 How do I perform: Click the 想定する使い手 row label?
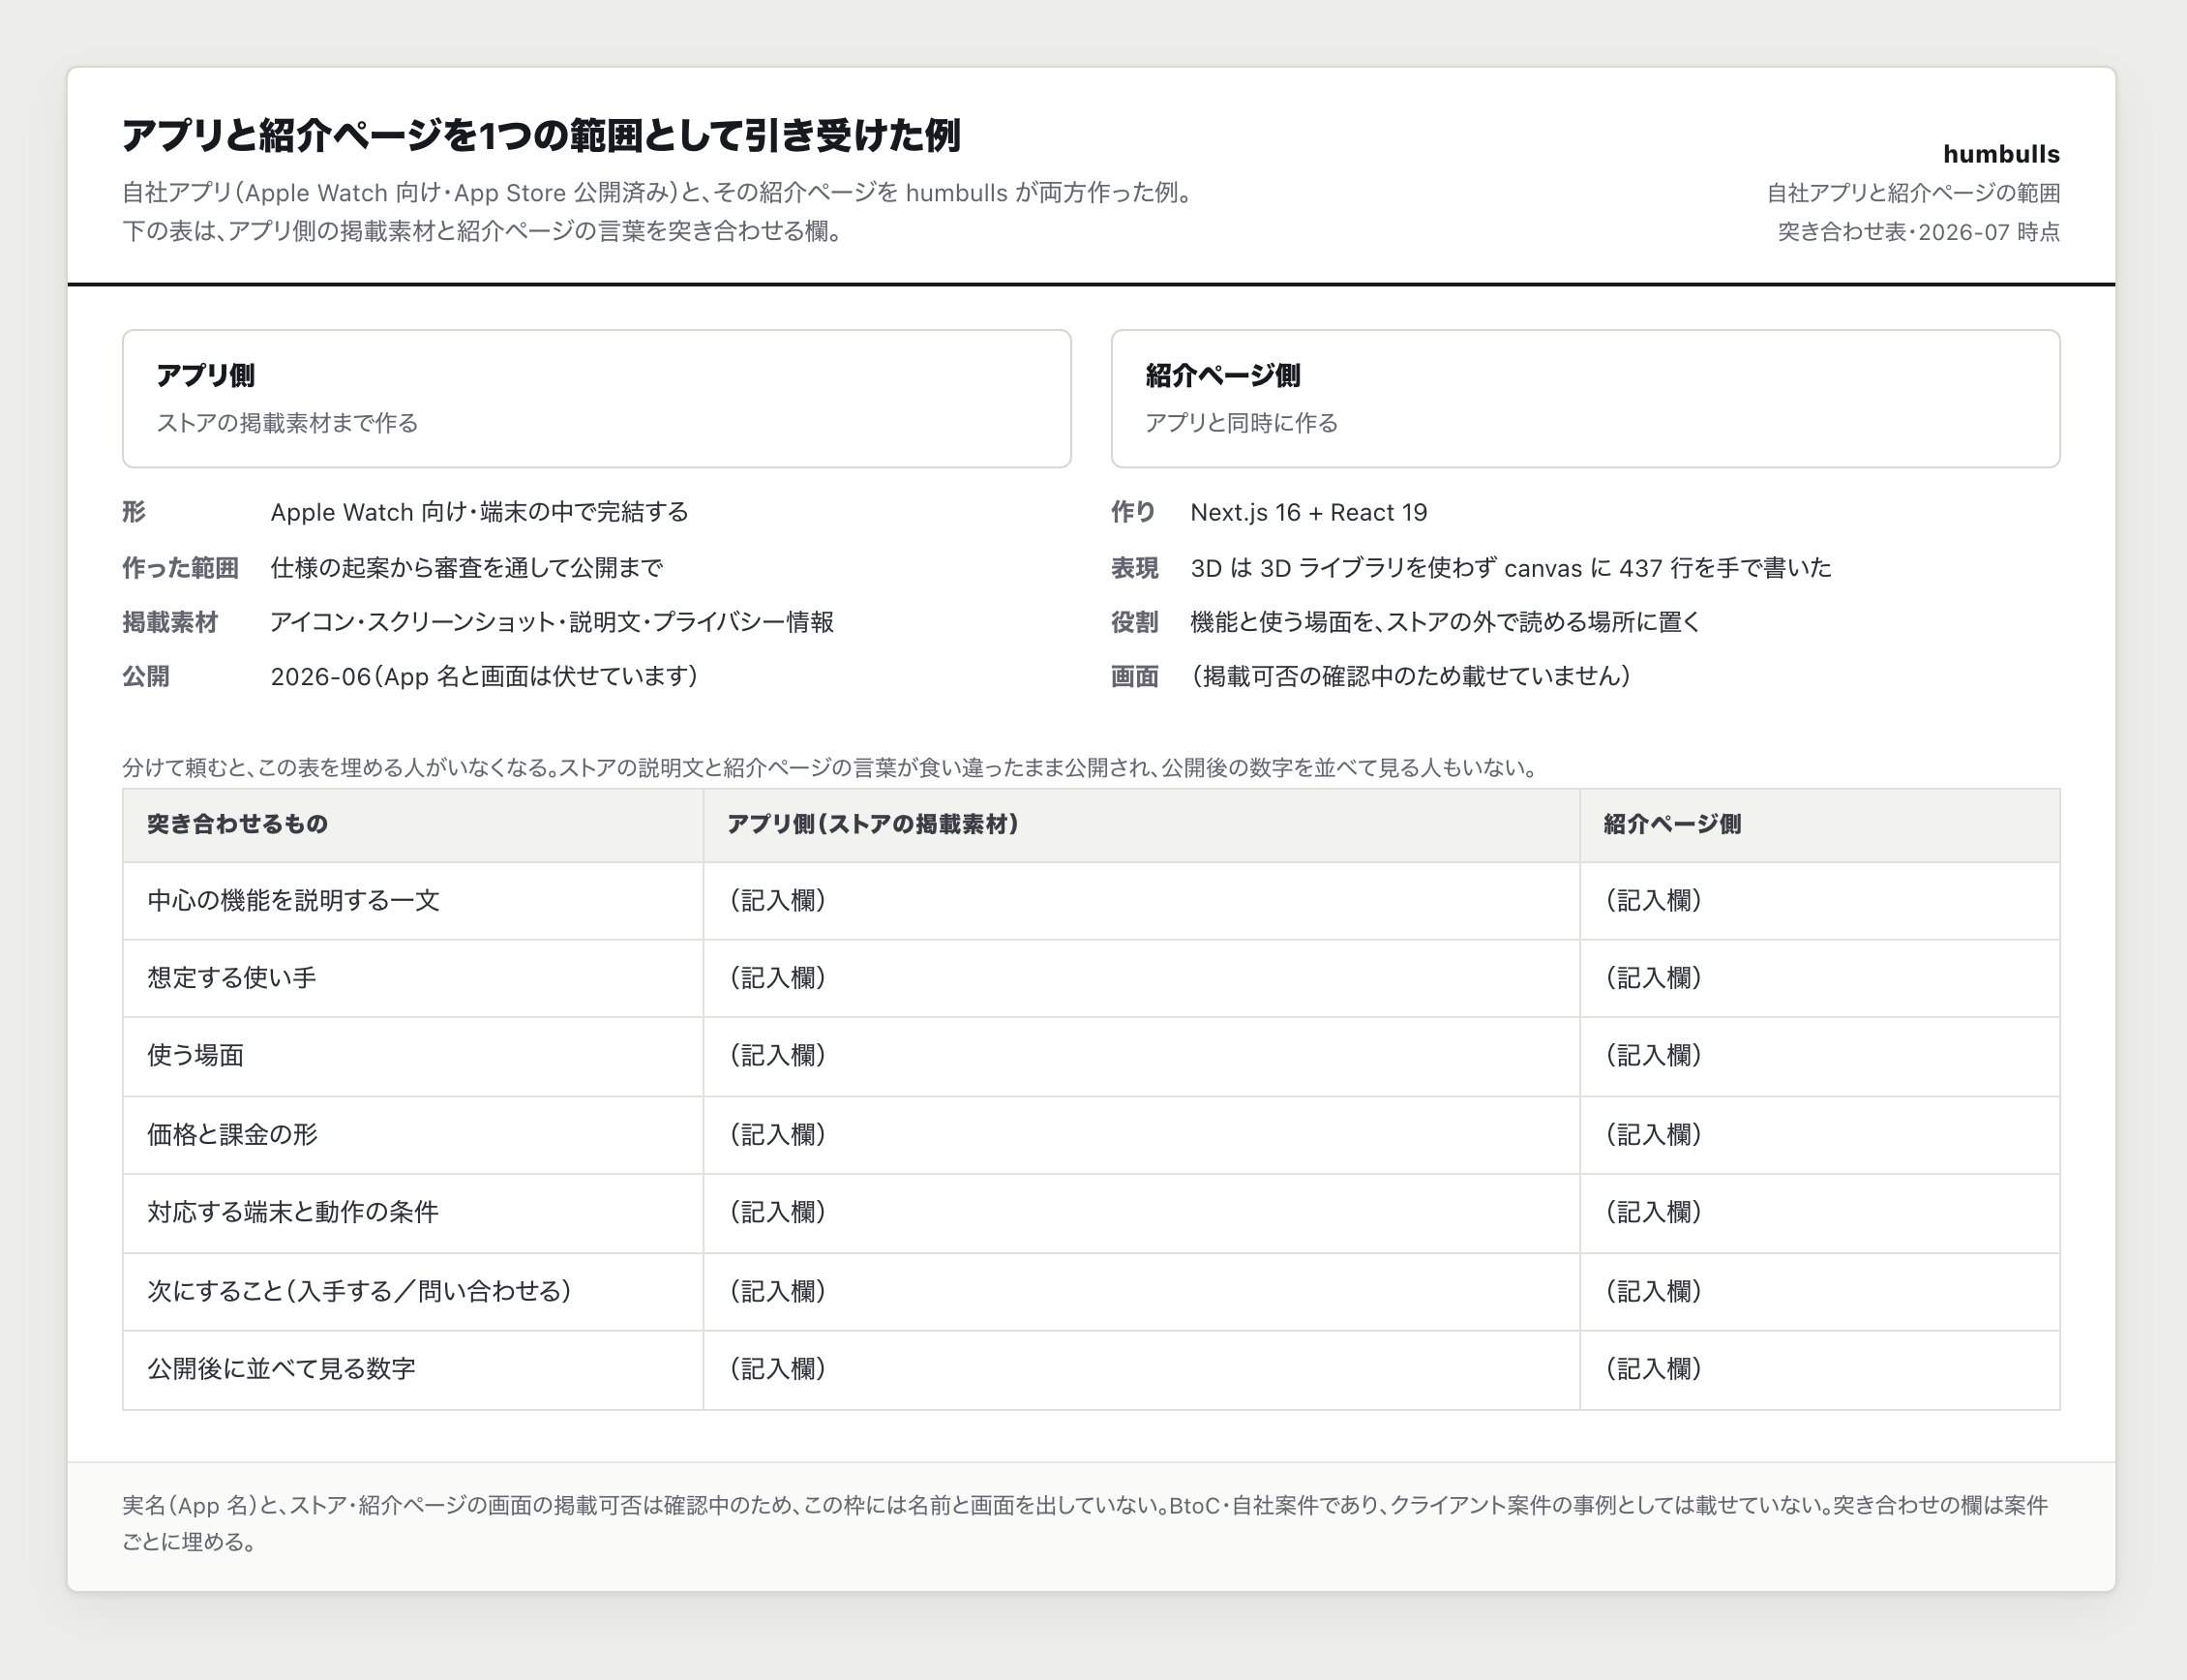[231, 977]
